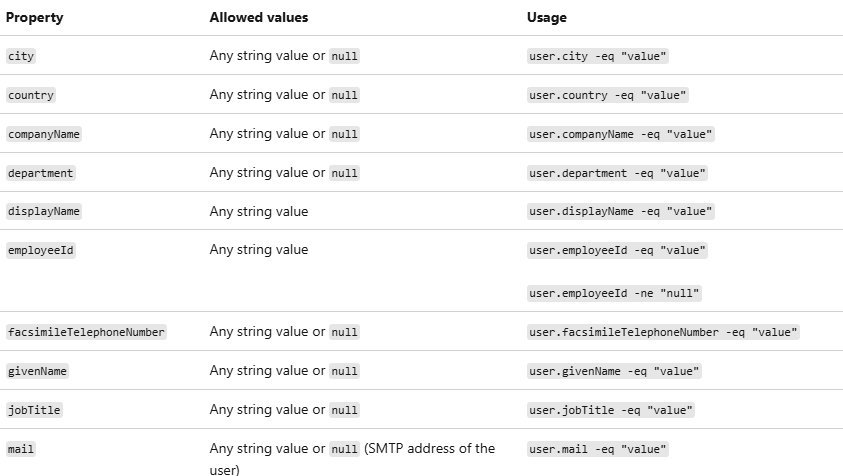
Task: Click user.mail -eq "value" usage code
Action: click(x=598, y=449)
